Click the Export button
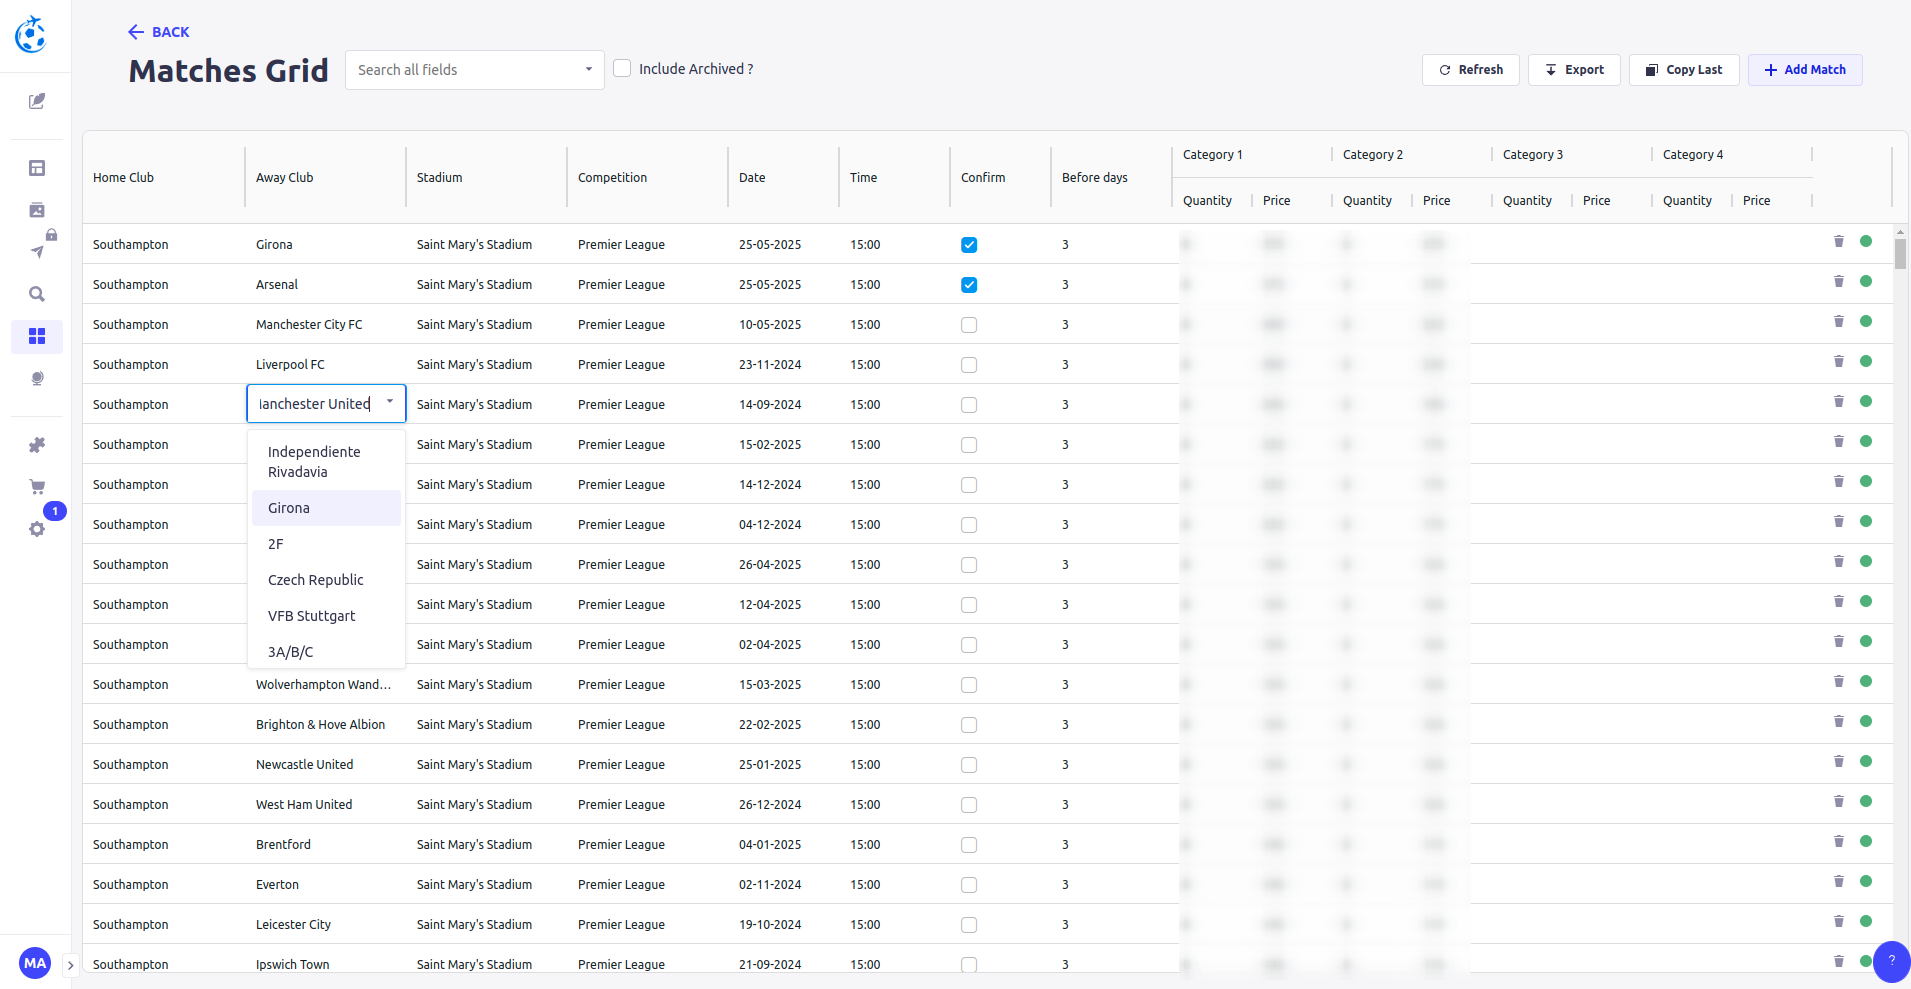1911x989 pixels. pyautogui.click(x=1574, y=70)
